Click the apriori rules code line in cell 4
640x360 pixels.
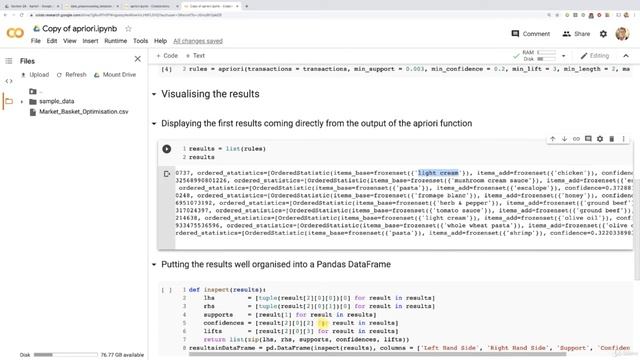coord(409,69)
